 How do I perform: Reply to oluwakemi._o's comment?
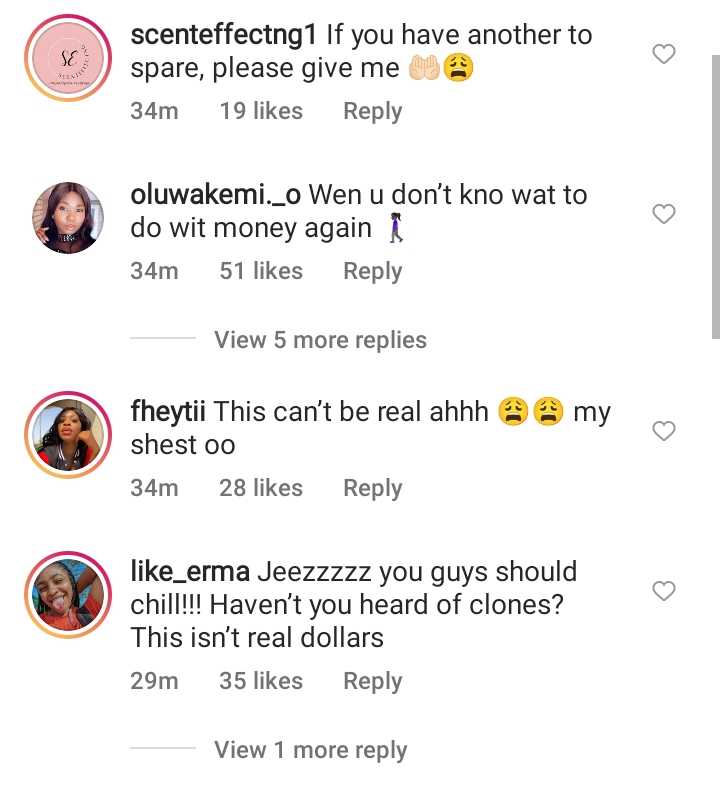pyautogui.click(x=372, y=271)
